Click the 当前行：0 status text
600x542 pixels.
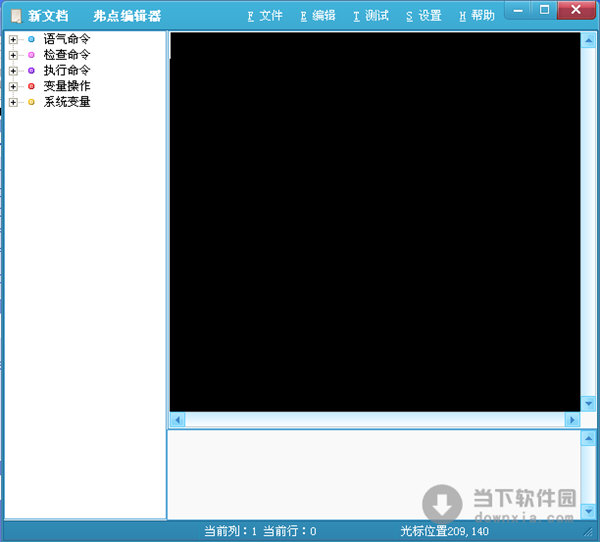click(290, 531)
